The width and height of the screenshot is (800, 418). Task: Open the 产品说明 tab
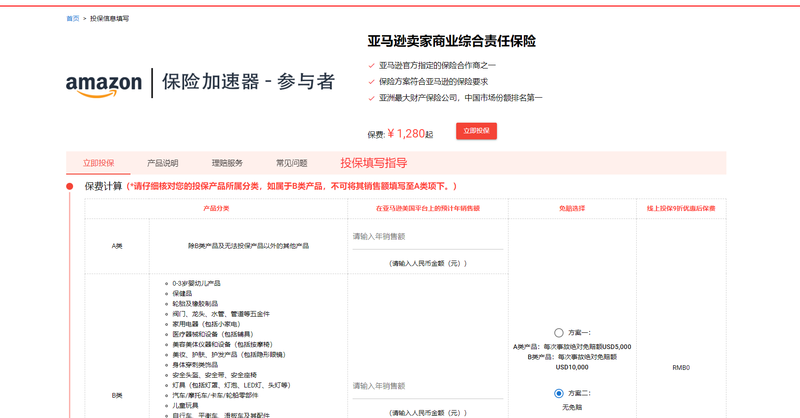162,163
